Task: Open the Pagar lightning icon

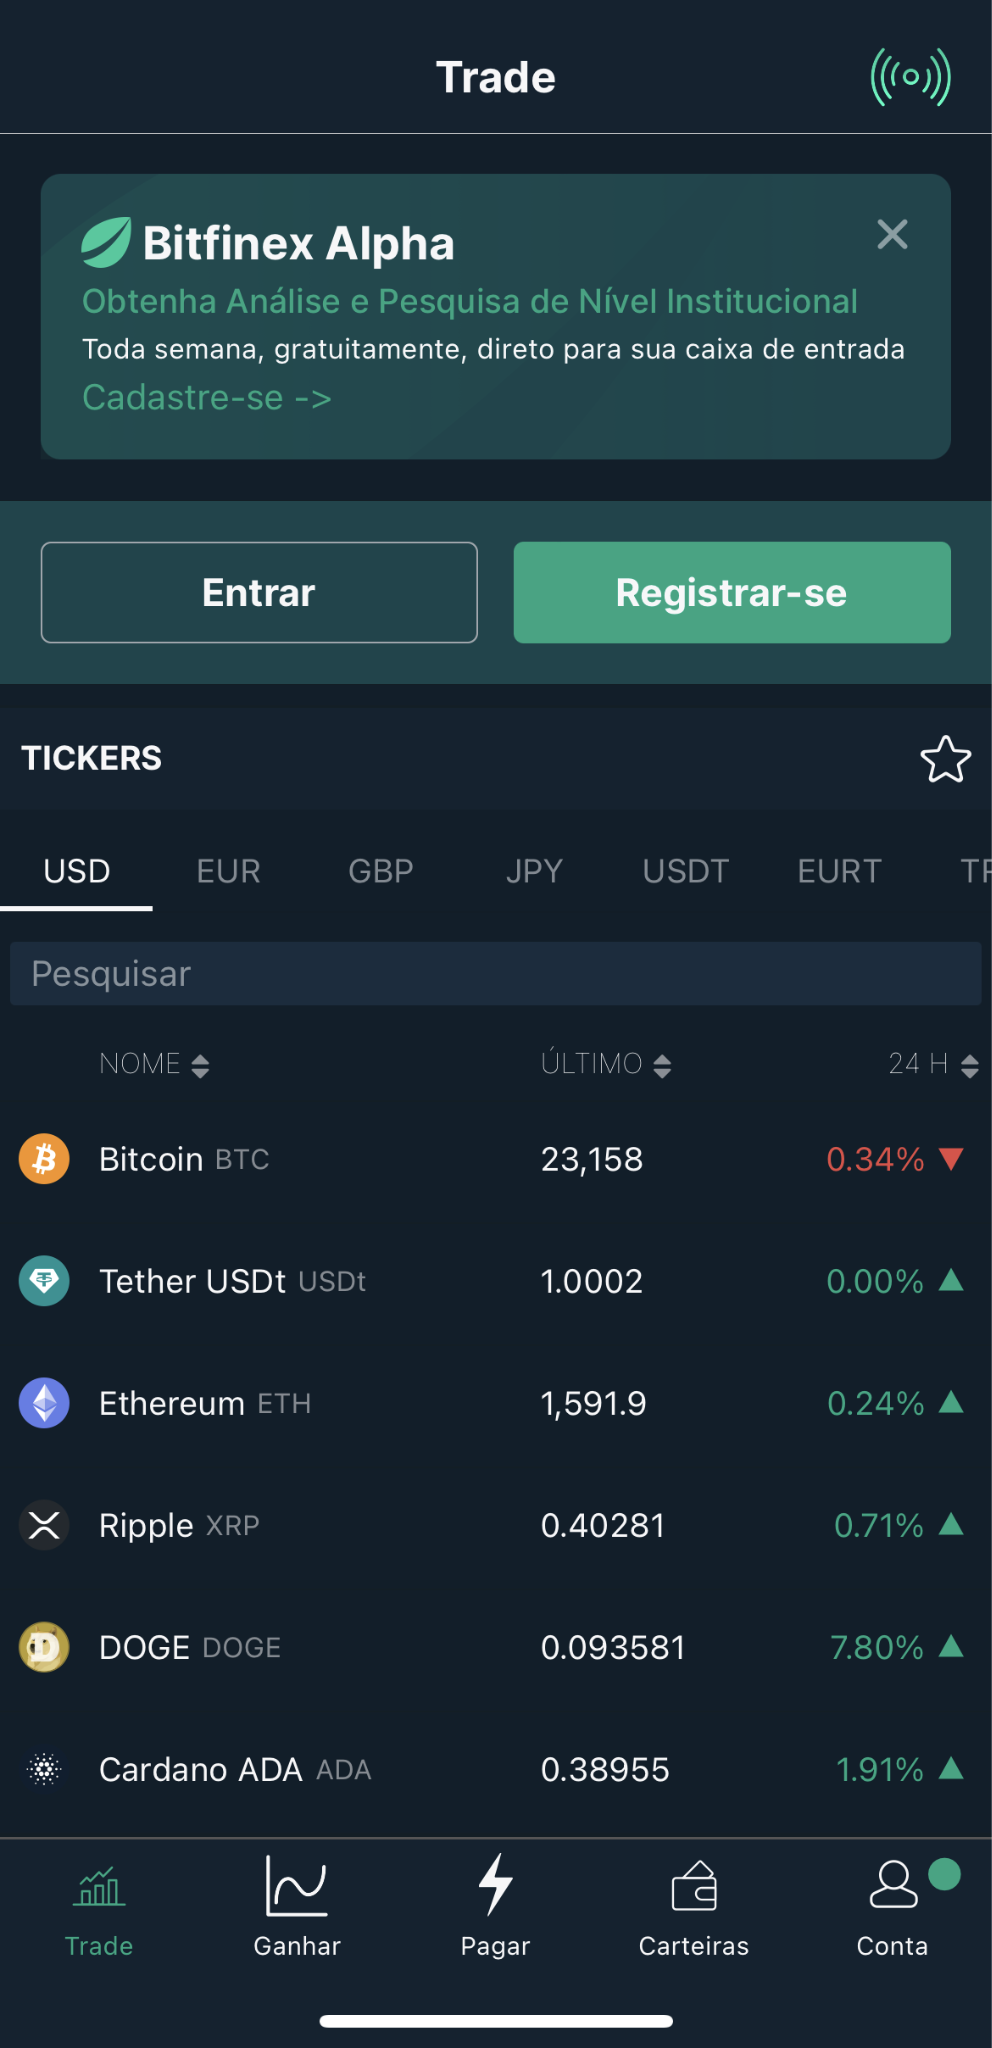Action: (x=495, y=1885)
